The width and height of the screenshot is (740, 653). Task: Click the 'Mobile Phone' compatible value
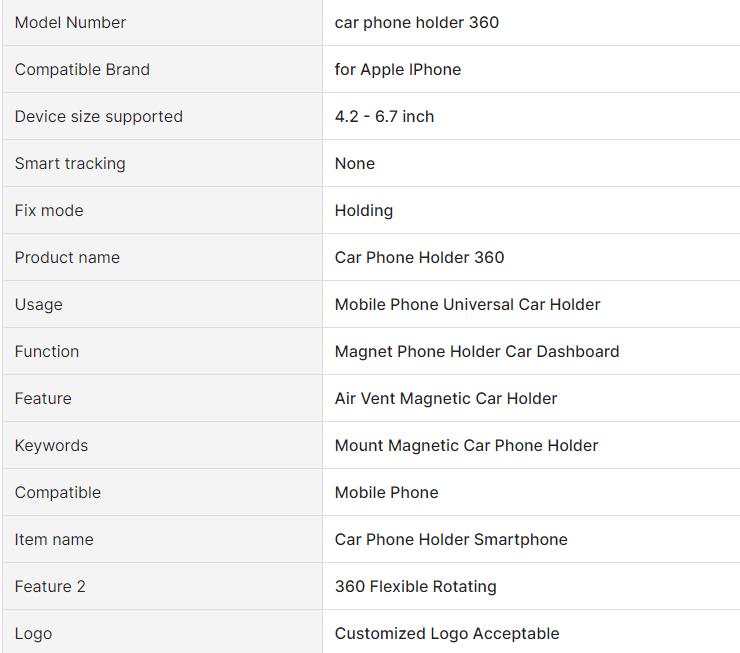[x=386, y=492]
